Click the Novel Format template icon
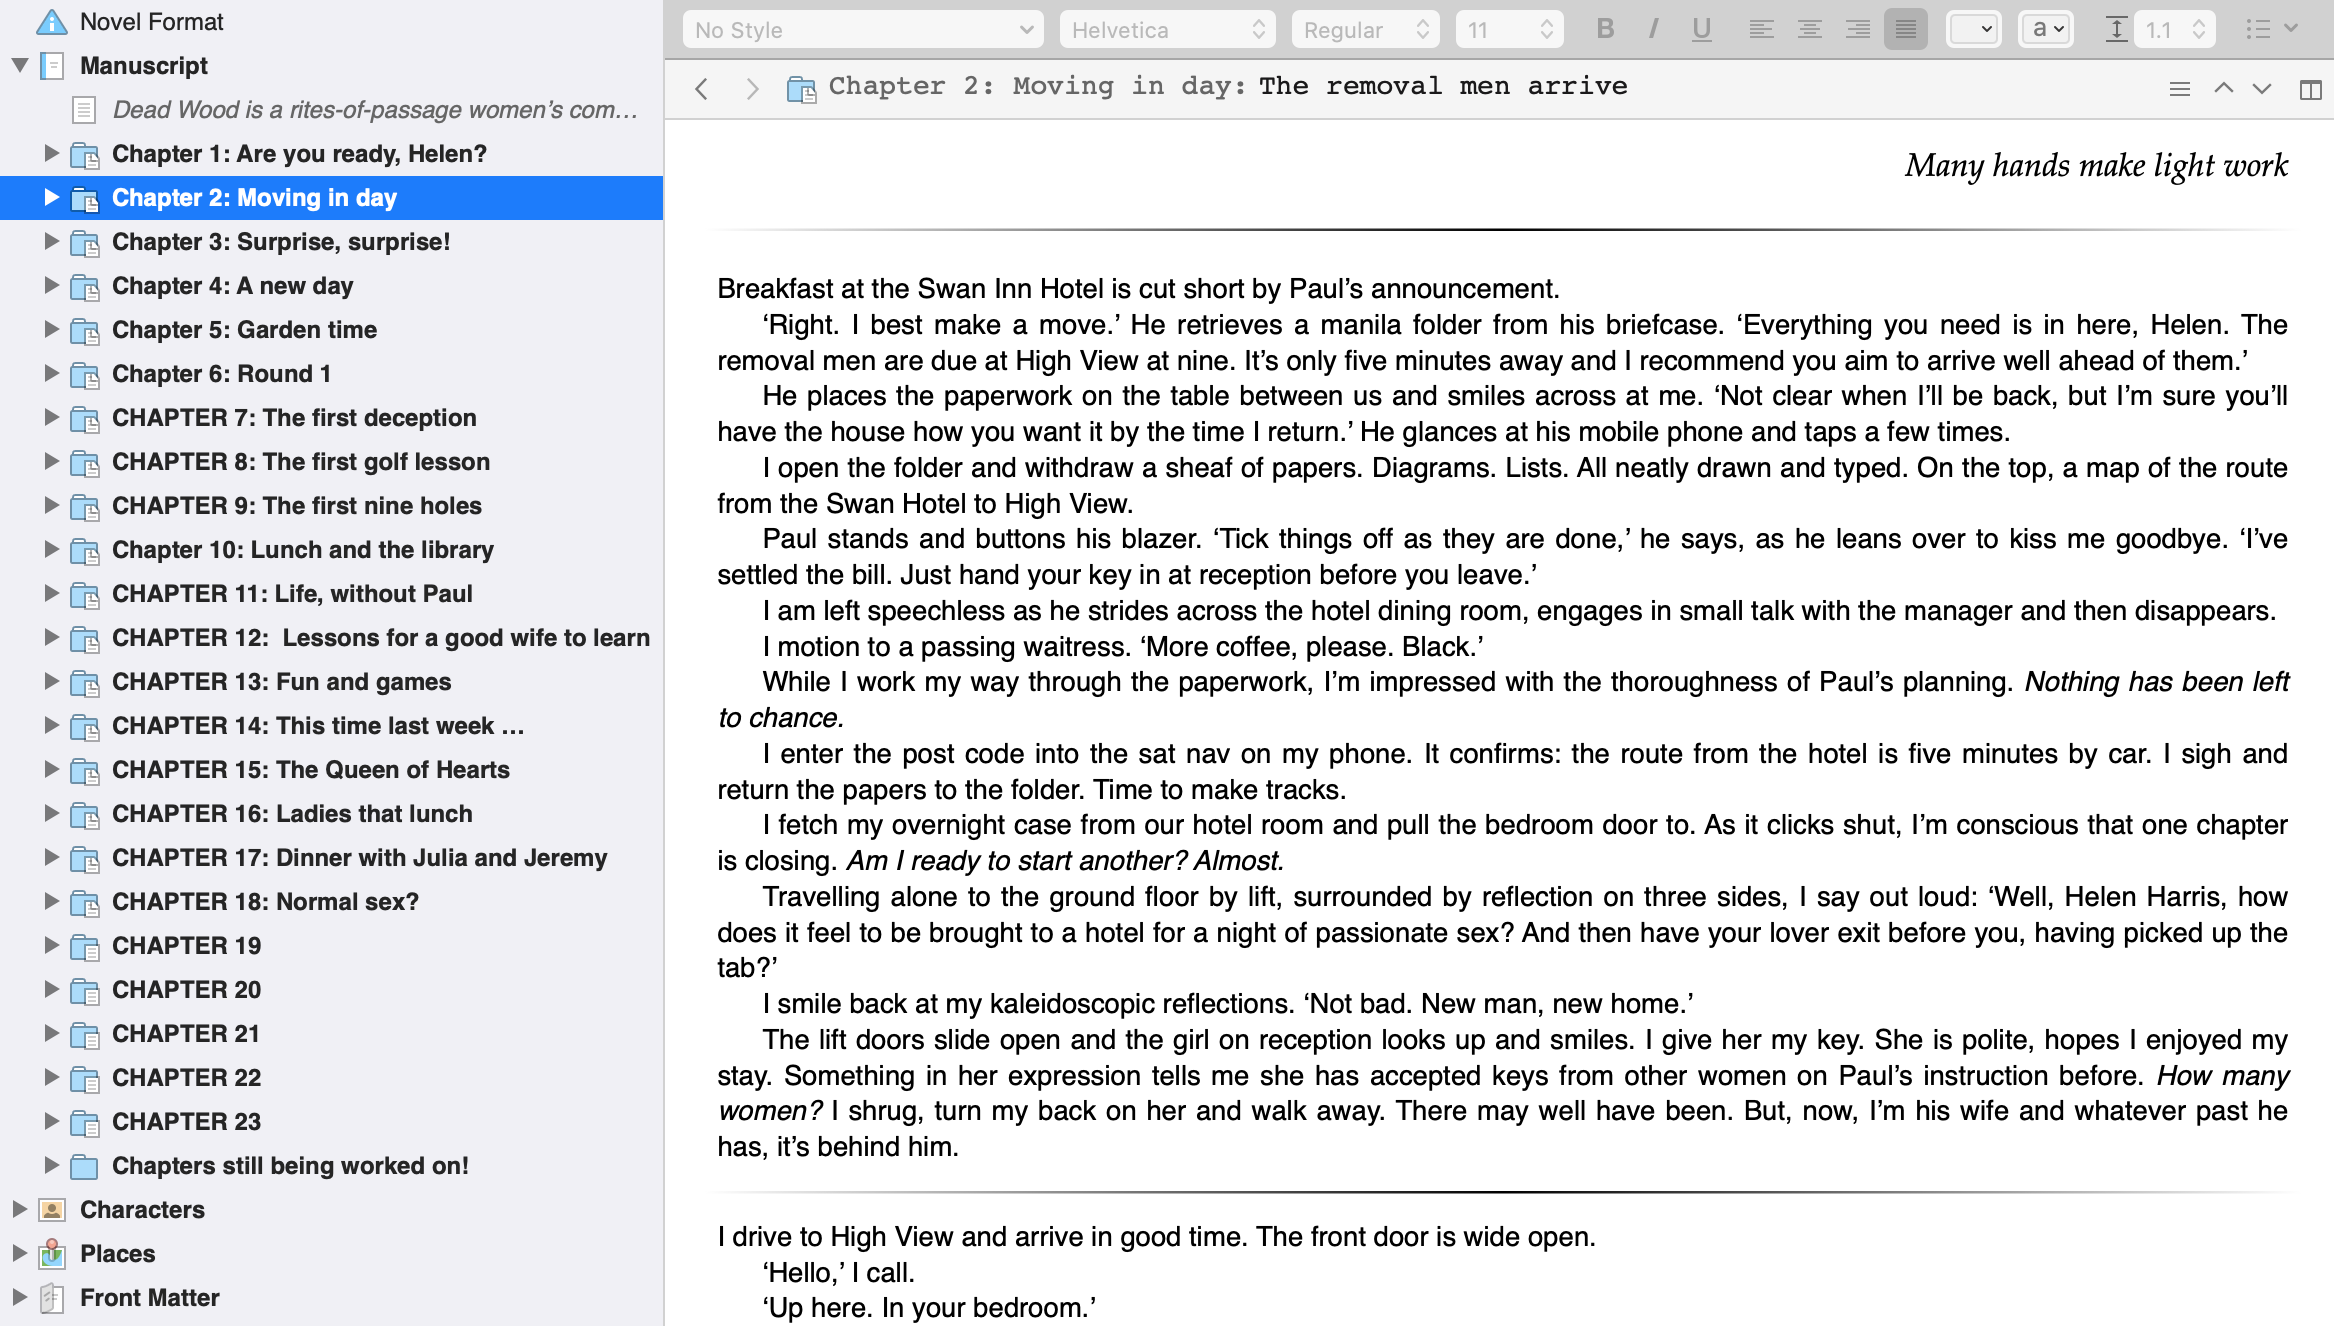 pos(51,21)
